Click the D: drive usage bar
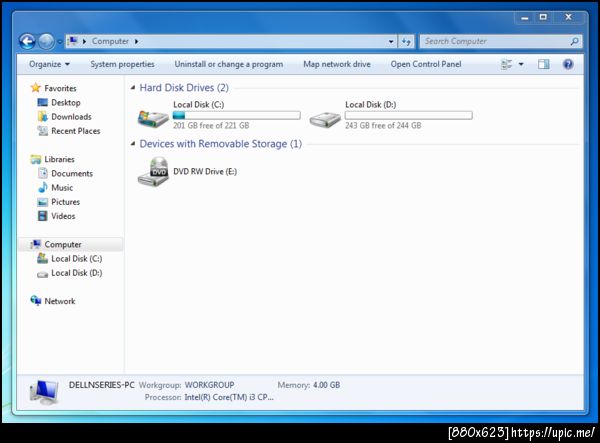600x443 pixels. coord(409,115)
